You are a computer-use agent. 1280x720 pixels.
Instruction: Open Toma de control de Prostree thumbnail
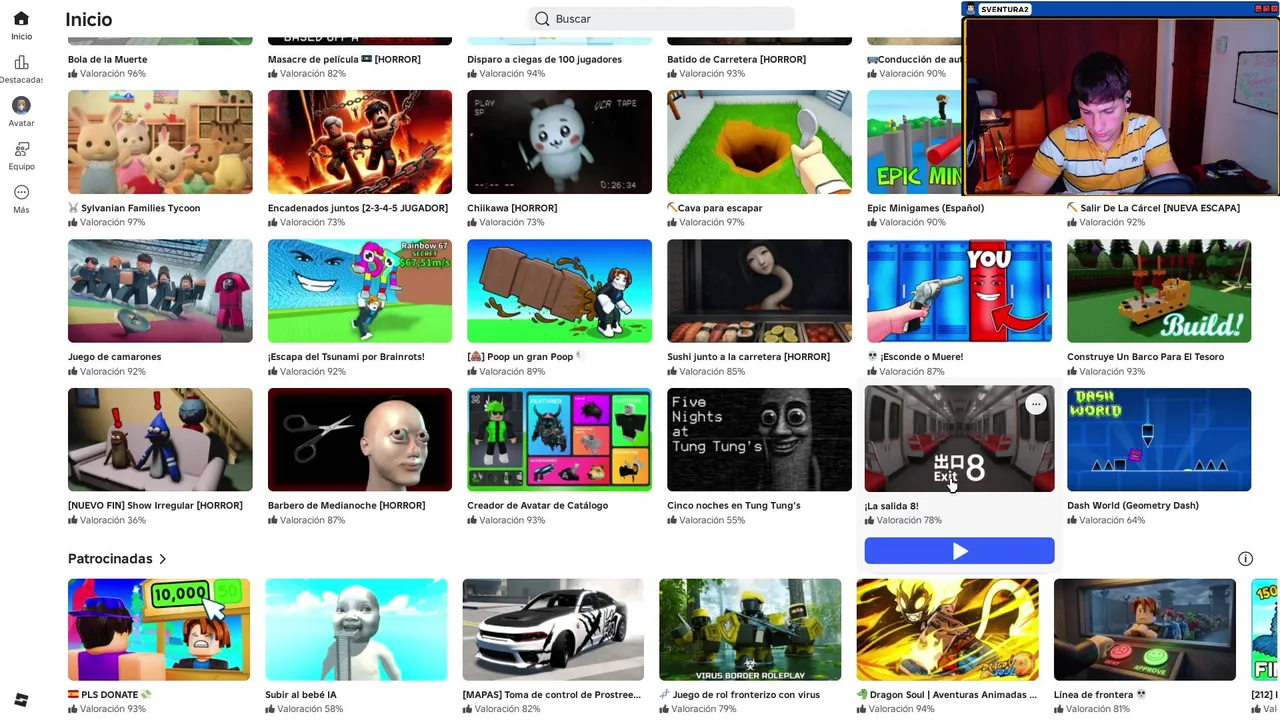pos(553,630)
